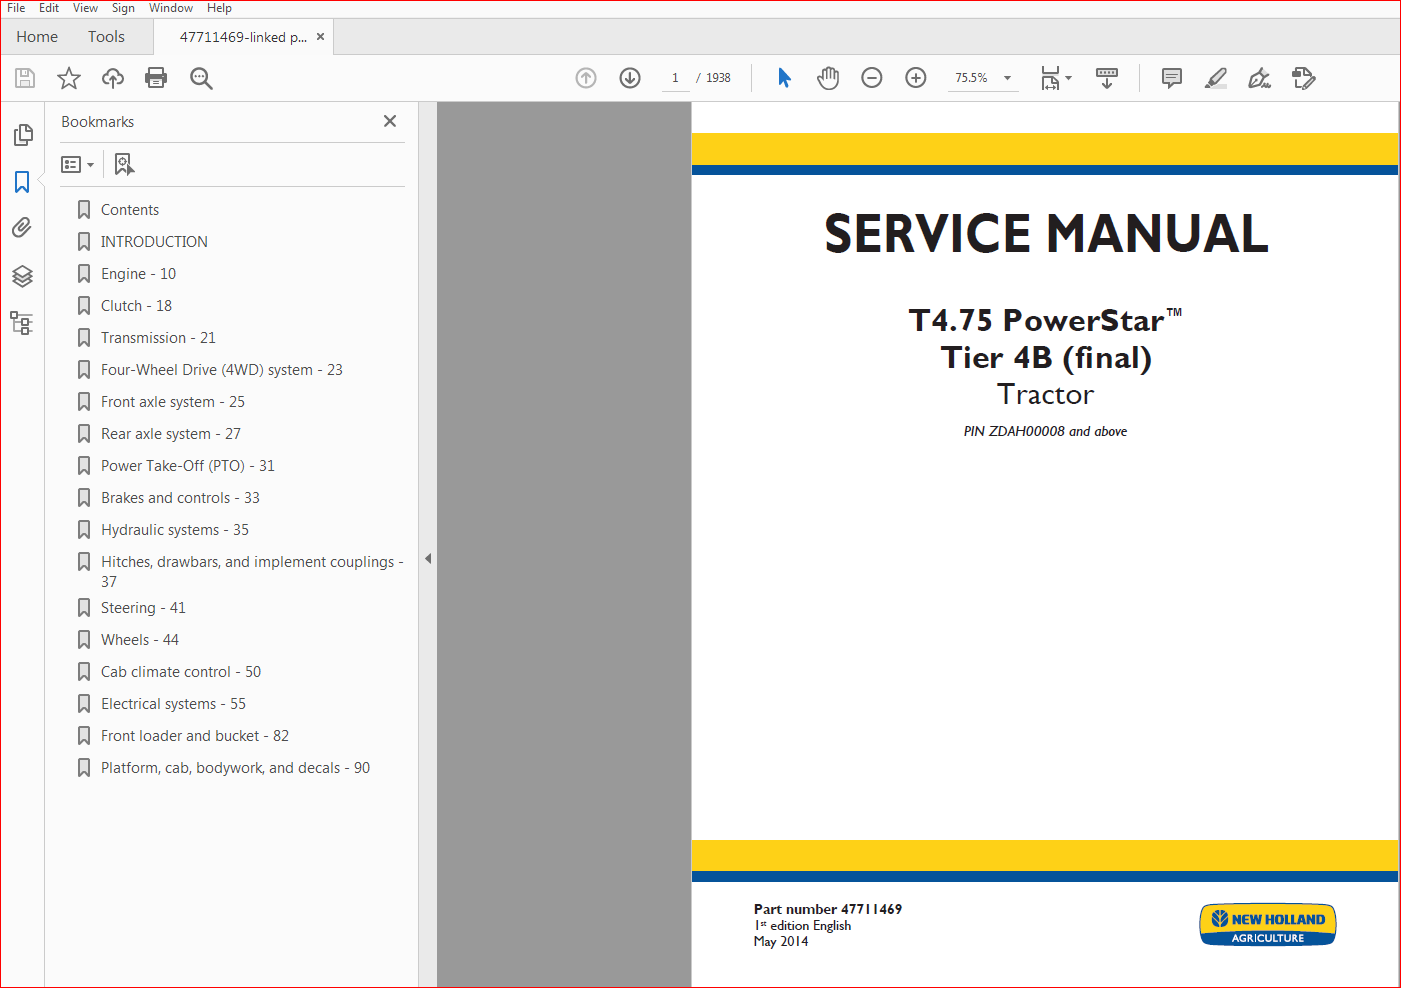The image size is (1401, 988).
Task: Open the Window menu
Action: 171,8
